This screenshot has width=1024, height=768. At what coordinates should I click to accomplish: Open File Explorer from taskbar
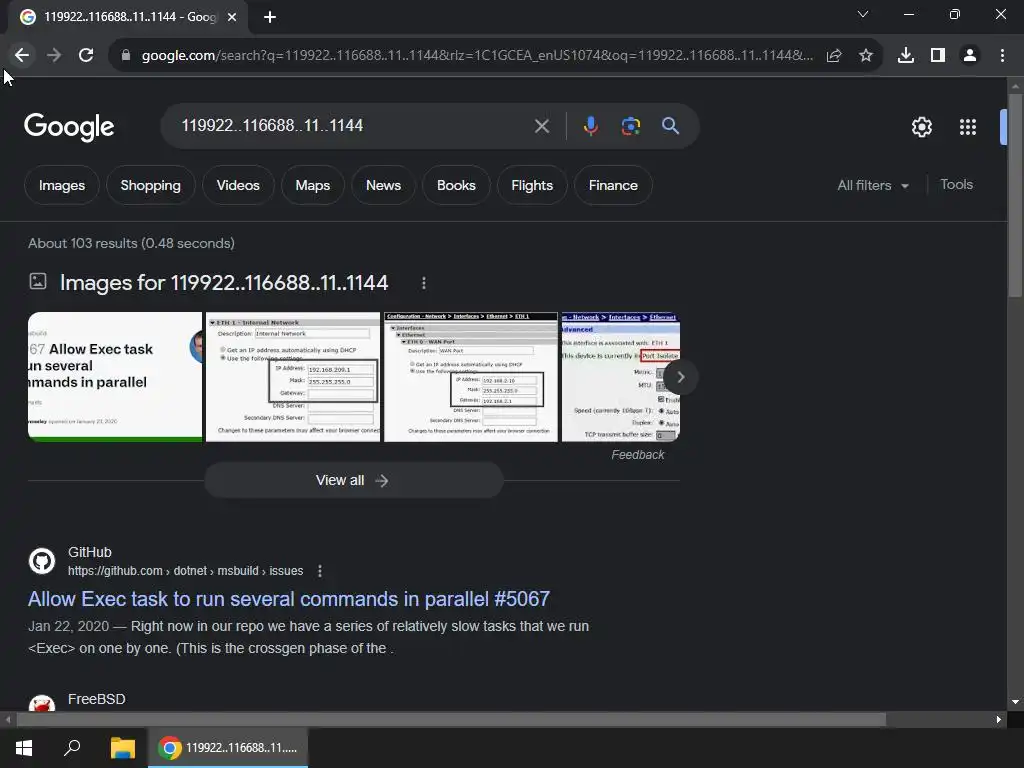tap(123, 748)
